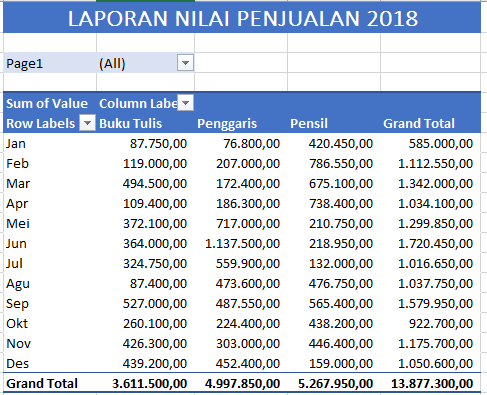Click cell value 1.579.950,00
Viewport: 487px width, 395px height.
[x=435, y=304]
